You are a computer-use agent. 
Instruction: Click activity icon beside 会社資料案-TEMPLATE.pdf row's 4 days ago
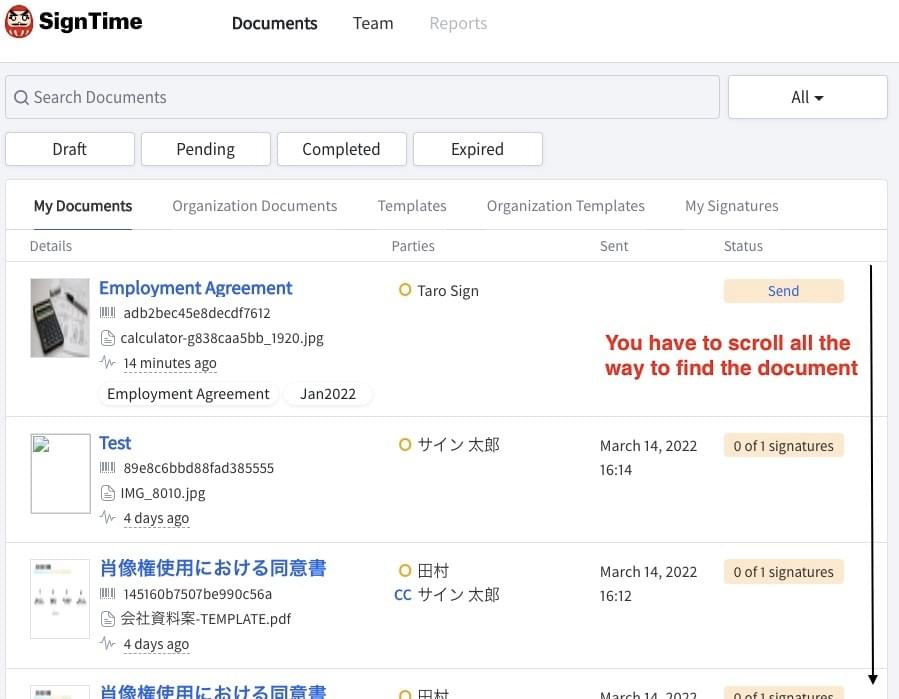click(107, 643)
